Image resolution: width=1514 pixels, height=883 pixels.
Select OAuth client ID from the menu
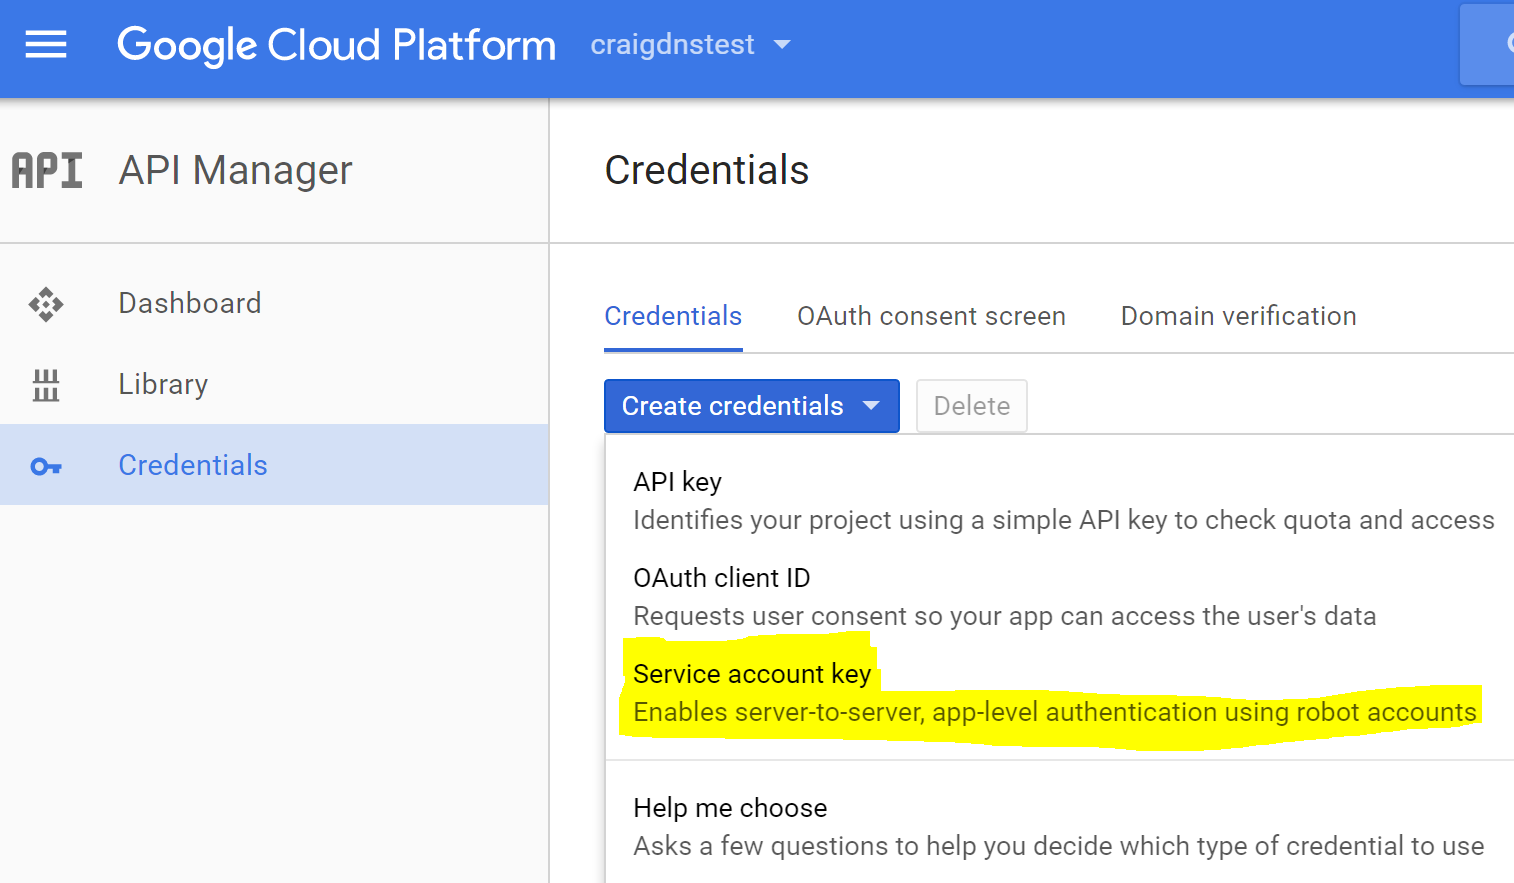coord(721,578)
